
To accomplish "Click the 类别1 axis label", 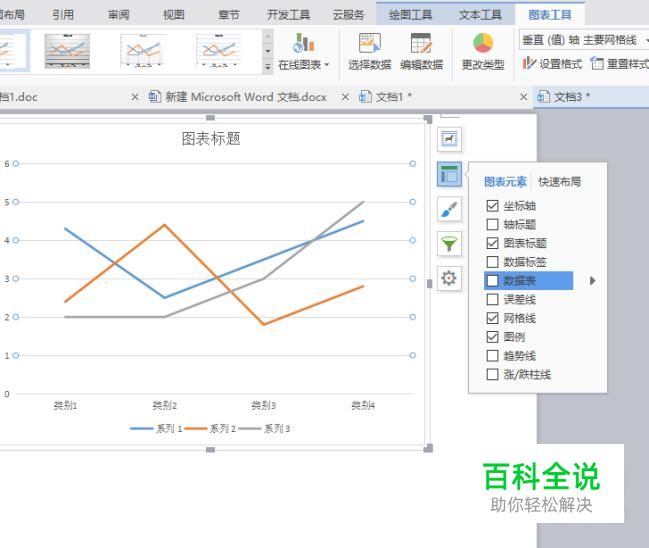I will (65, 405).
